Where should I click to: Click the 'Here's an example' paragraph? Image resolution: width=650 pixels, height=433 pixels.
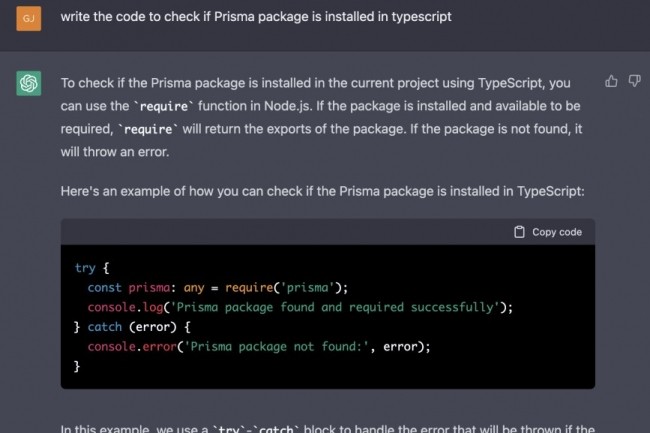point(323,191)
